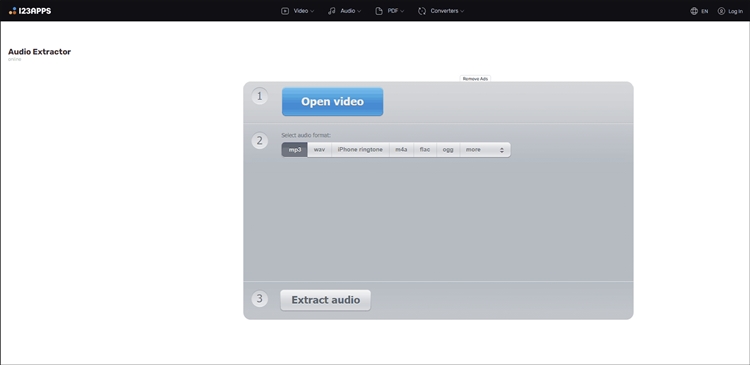The width and height of the screenshot is (750, 365).
Task: Open the Audio menu
Action: point(344,11)
